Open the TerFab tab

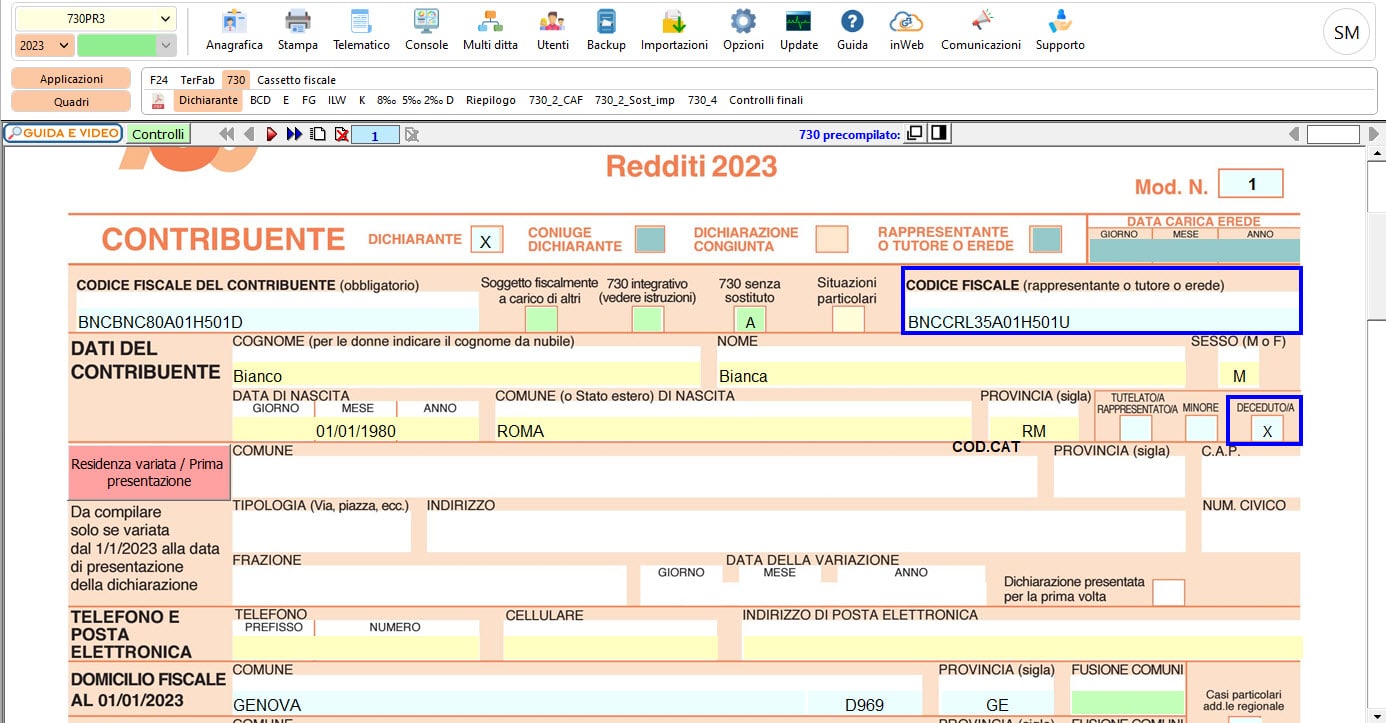pyautogui.click(x=197, y=80)
